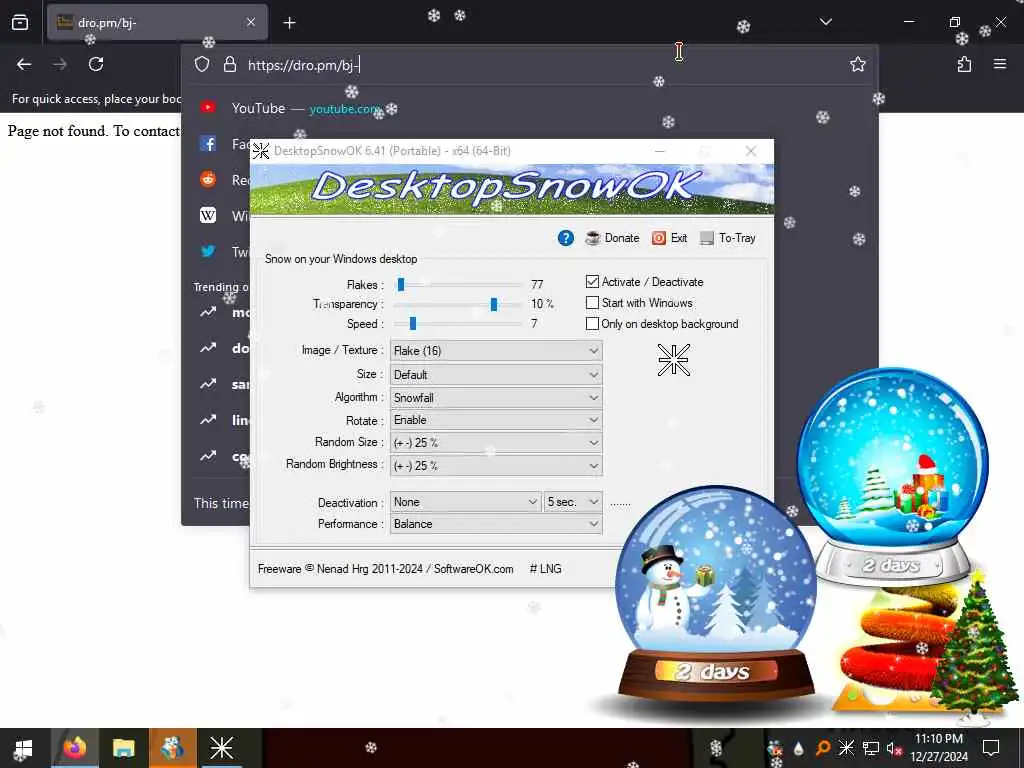Open the Size dropdown set to Default
The width and height of the screenshot is (1024, 768).
[496, 375]
